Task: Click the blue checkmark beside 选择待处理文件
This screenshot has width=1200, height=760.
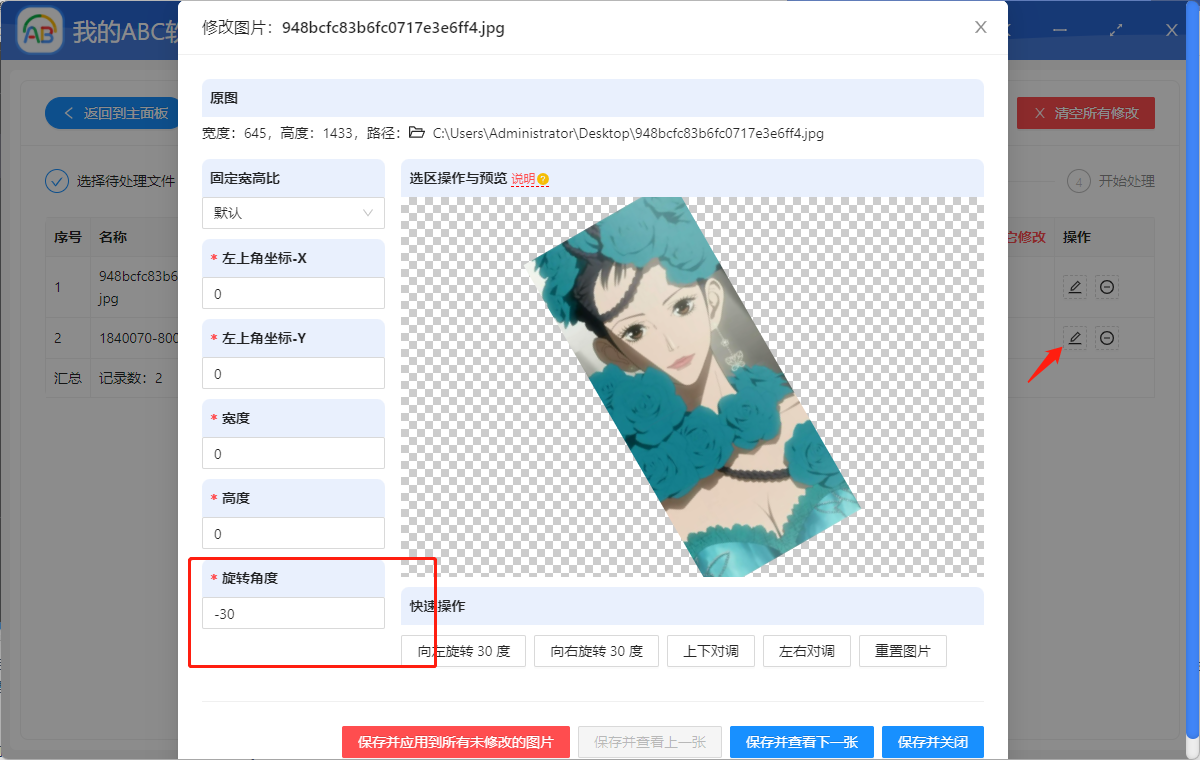Action: point(56,181)
